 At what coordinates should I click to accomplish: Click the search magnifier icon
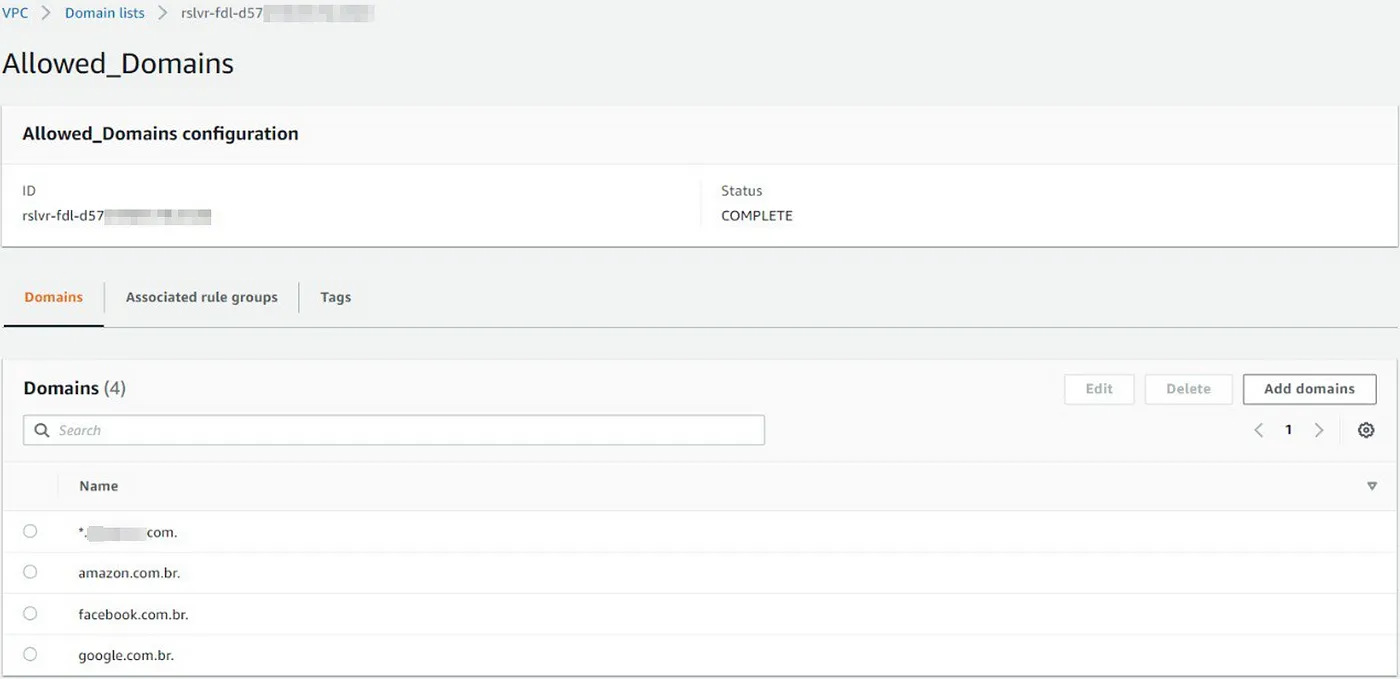[41, 429]
